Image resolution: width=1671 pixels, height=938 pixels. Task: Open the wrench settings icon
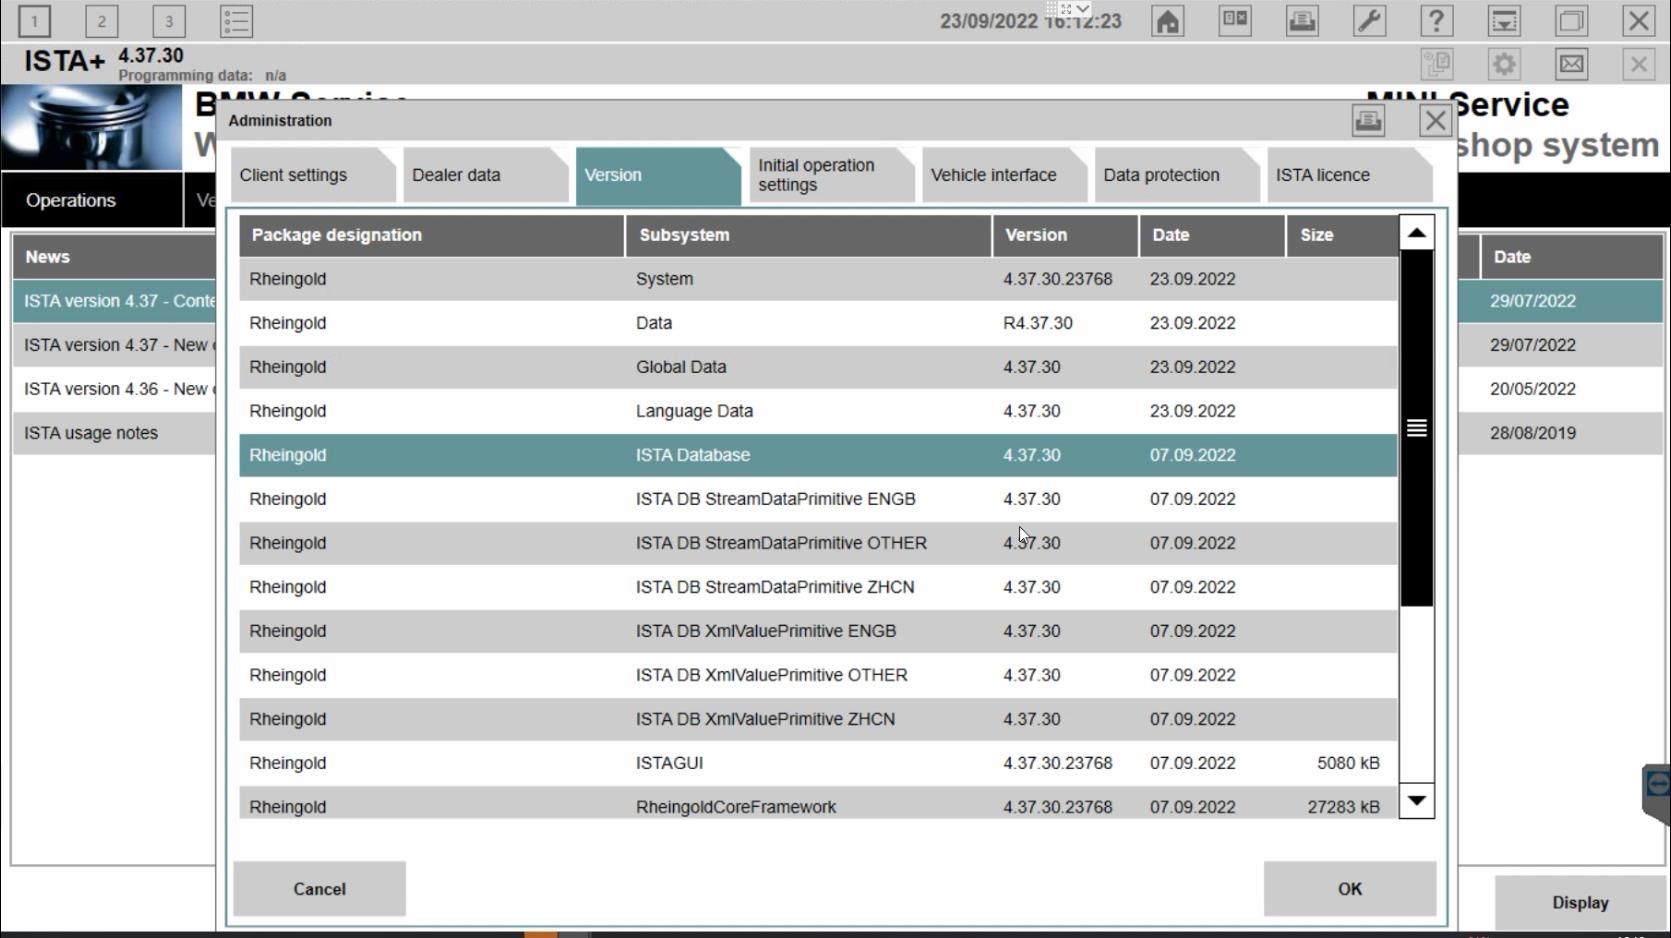point(1369,21)
